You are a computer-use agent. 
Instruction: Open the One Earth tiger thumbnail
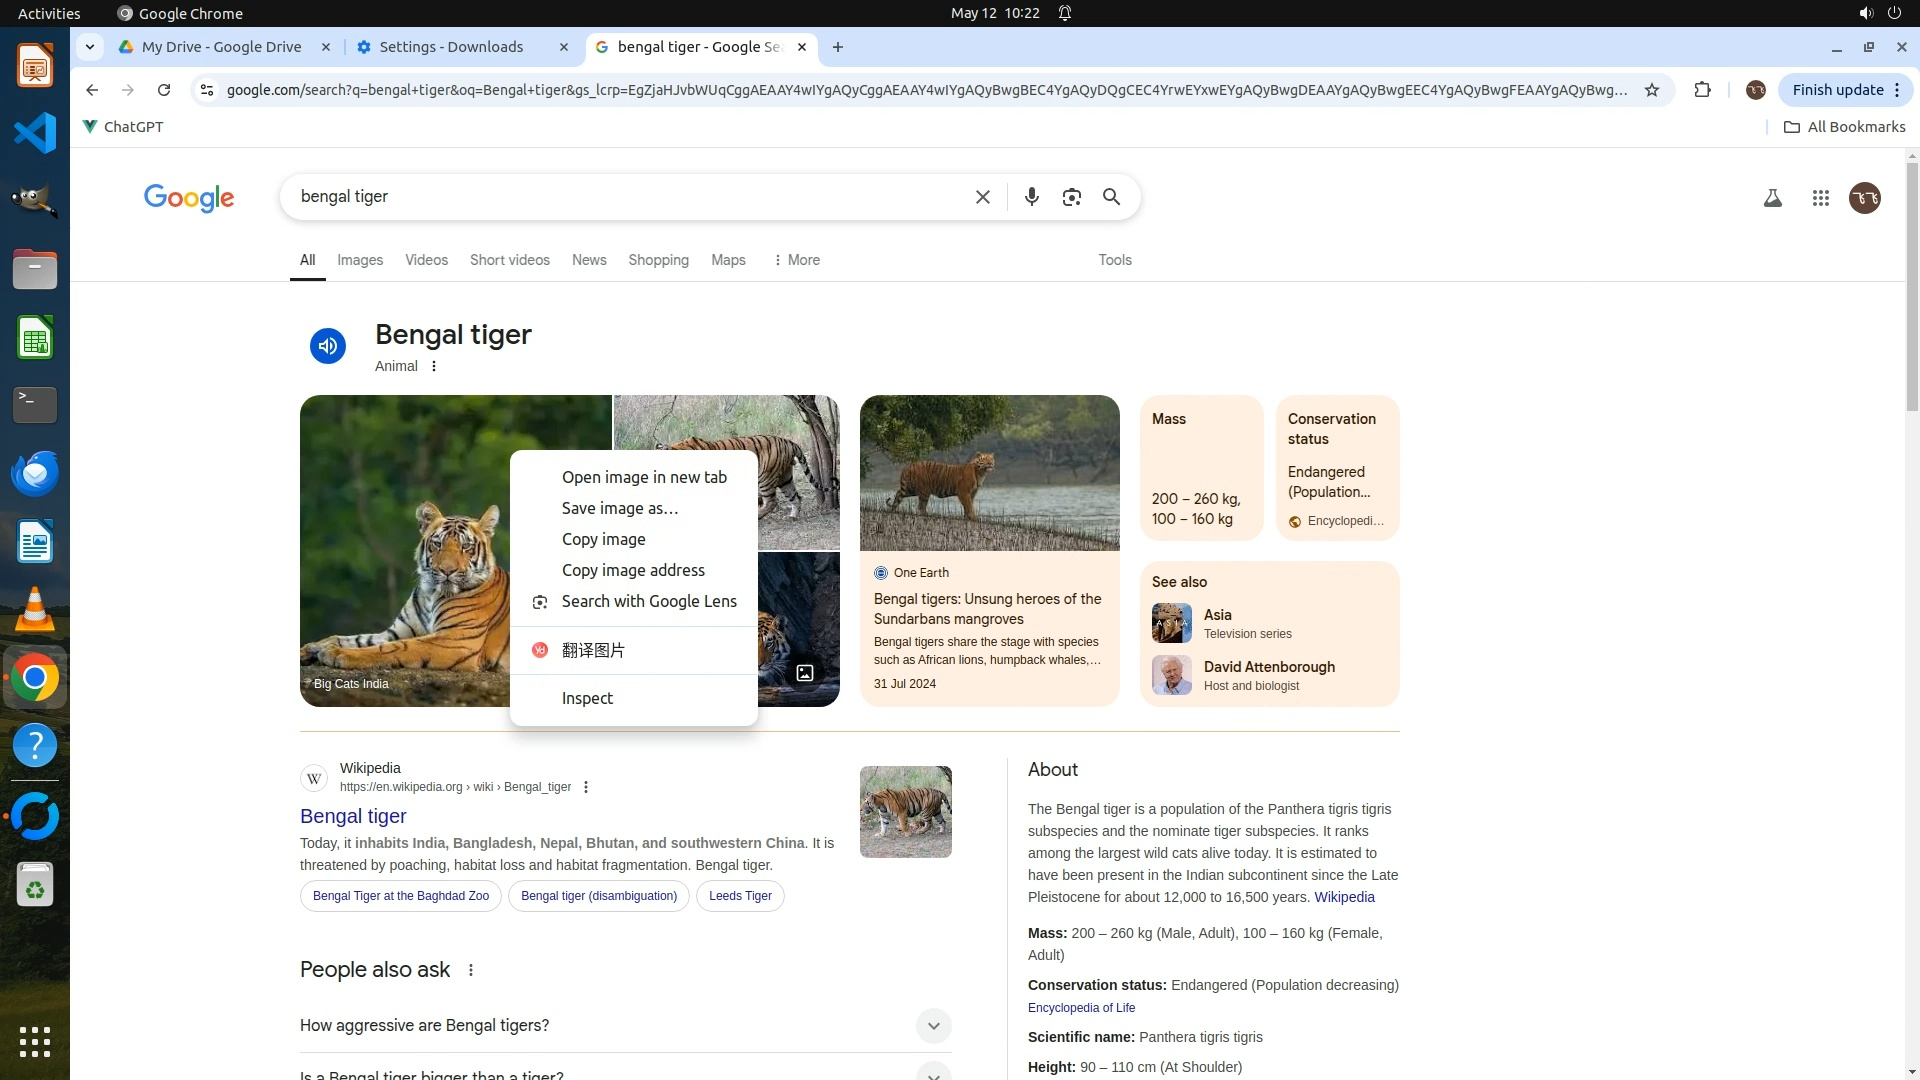click(989, 473)
